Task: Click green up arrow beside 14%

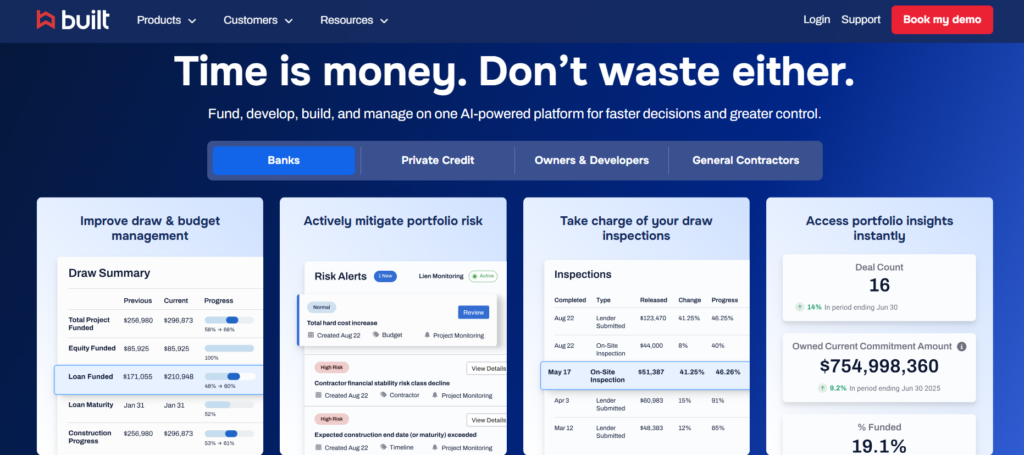Action: pyautogui.click(x=799, y=307)
